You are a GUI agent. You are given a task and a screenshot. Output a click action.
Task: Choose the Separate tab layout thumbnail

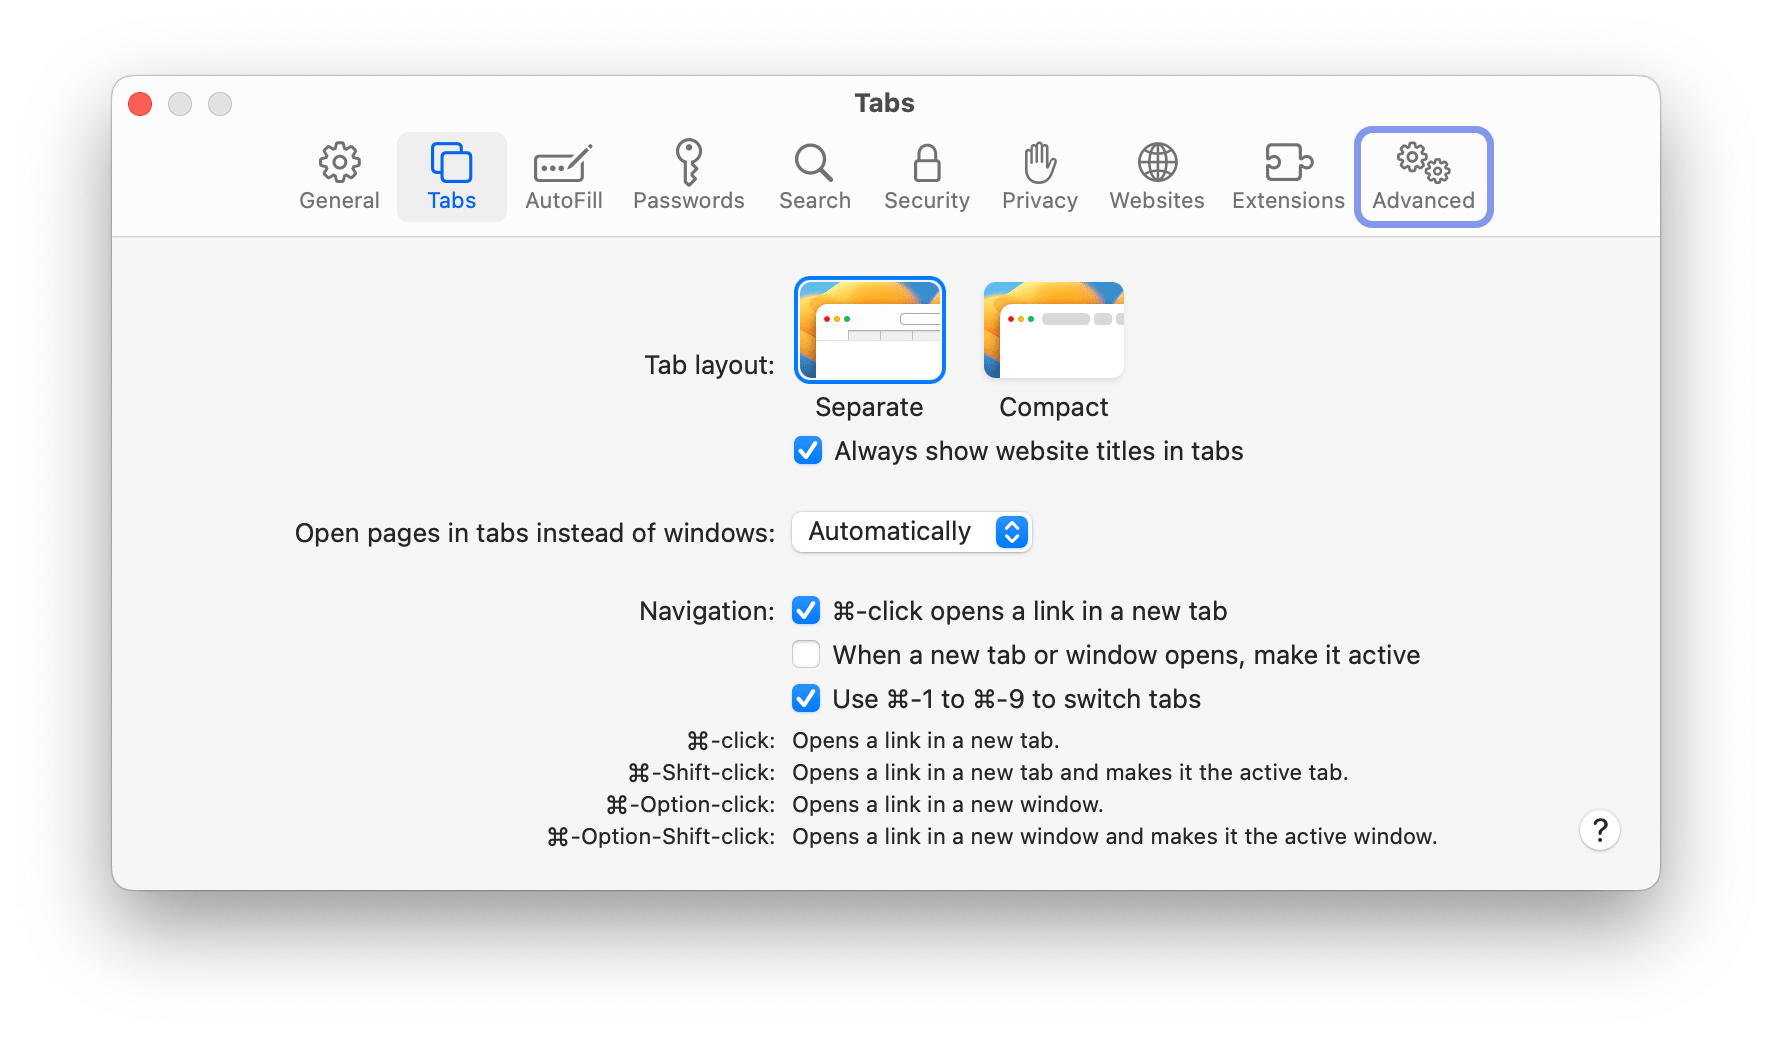[870, 330]
